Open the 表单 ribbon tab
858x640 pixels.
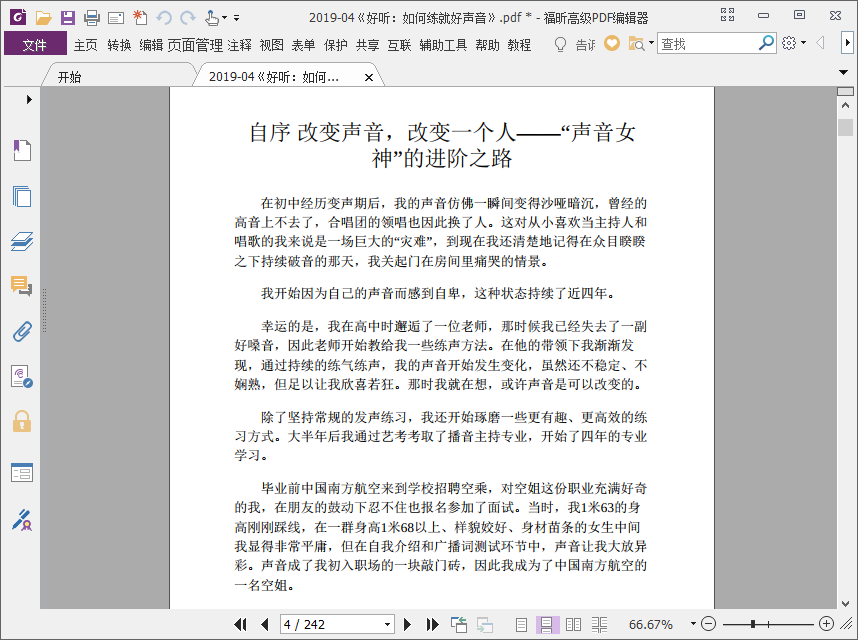coord(303,45)
